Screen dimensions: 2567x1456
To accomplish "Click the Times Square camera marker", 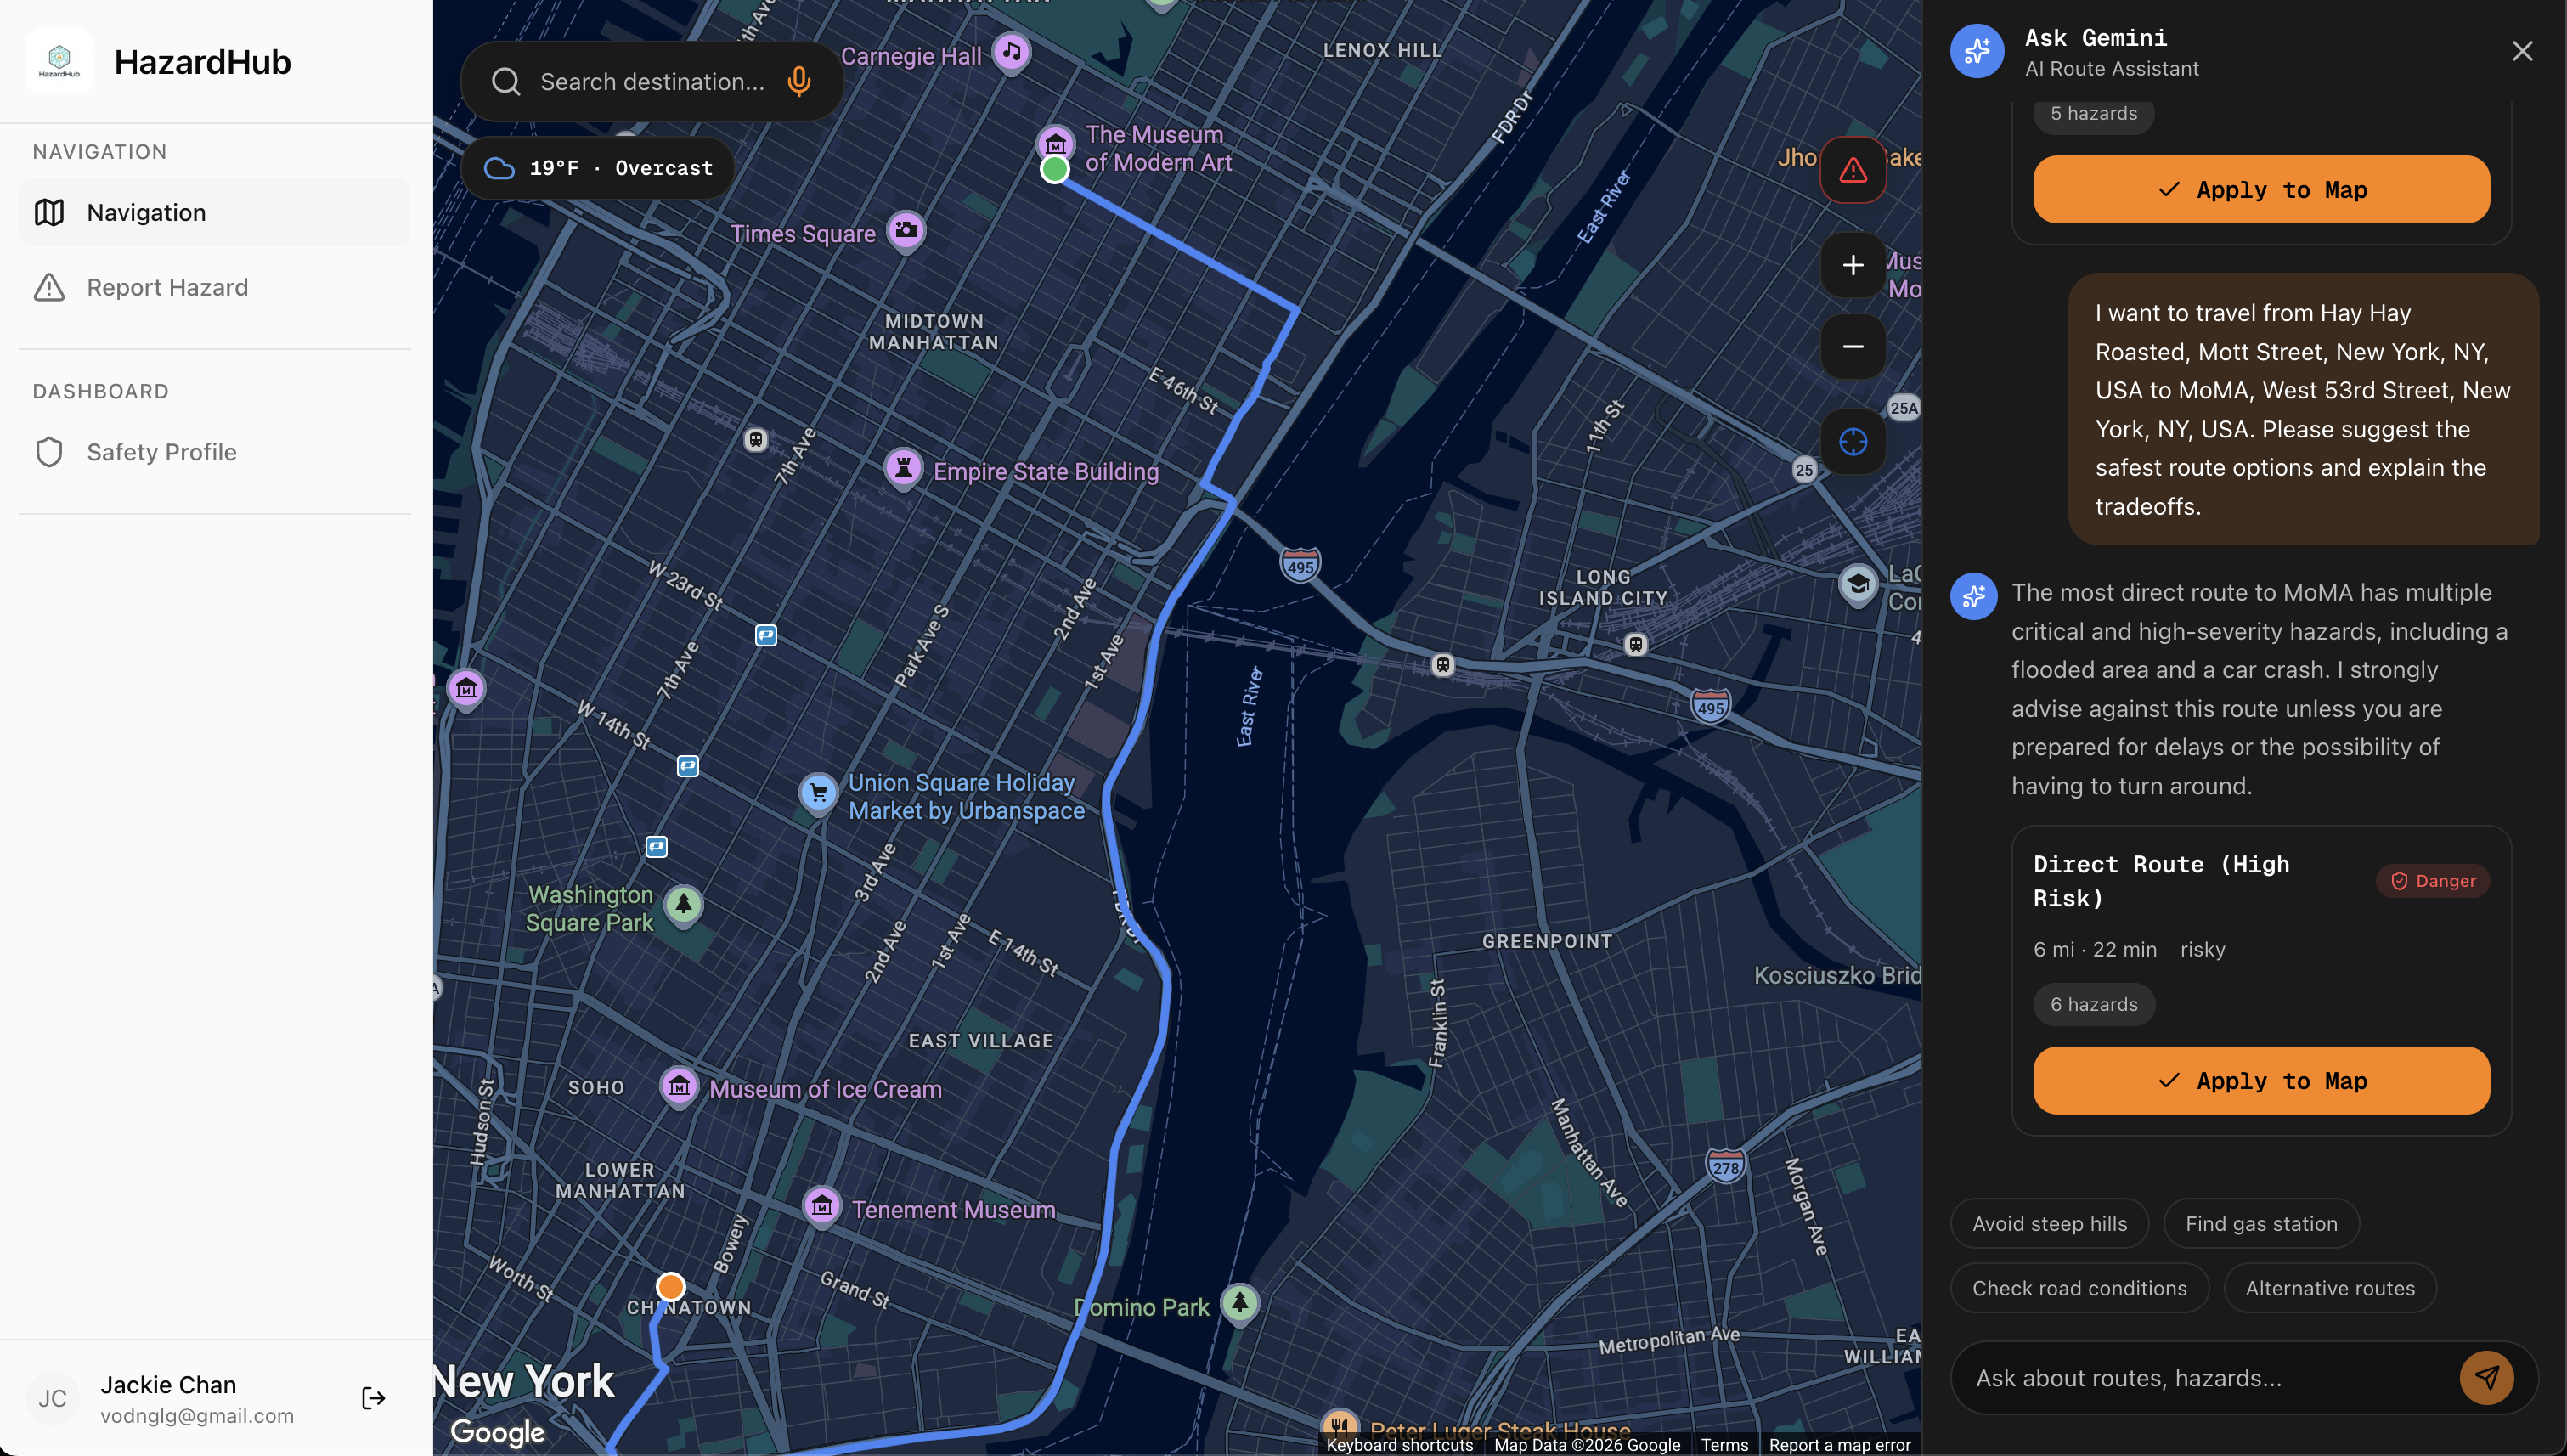I will 906,231.
